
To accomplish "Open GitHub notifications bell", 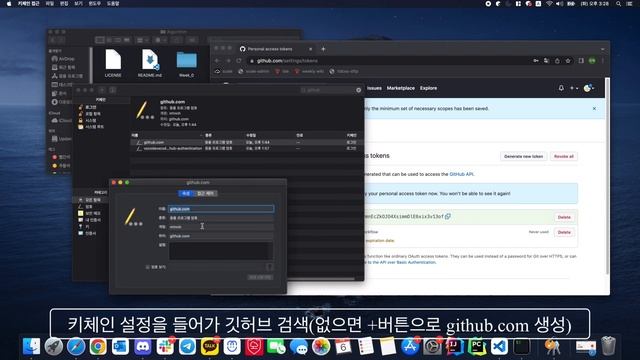I will [561, 88].
